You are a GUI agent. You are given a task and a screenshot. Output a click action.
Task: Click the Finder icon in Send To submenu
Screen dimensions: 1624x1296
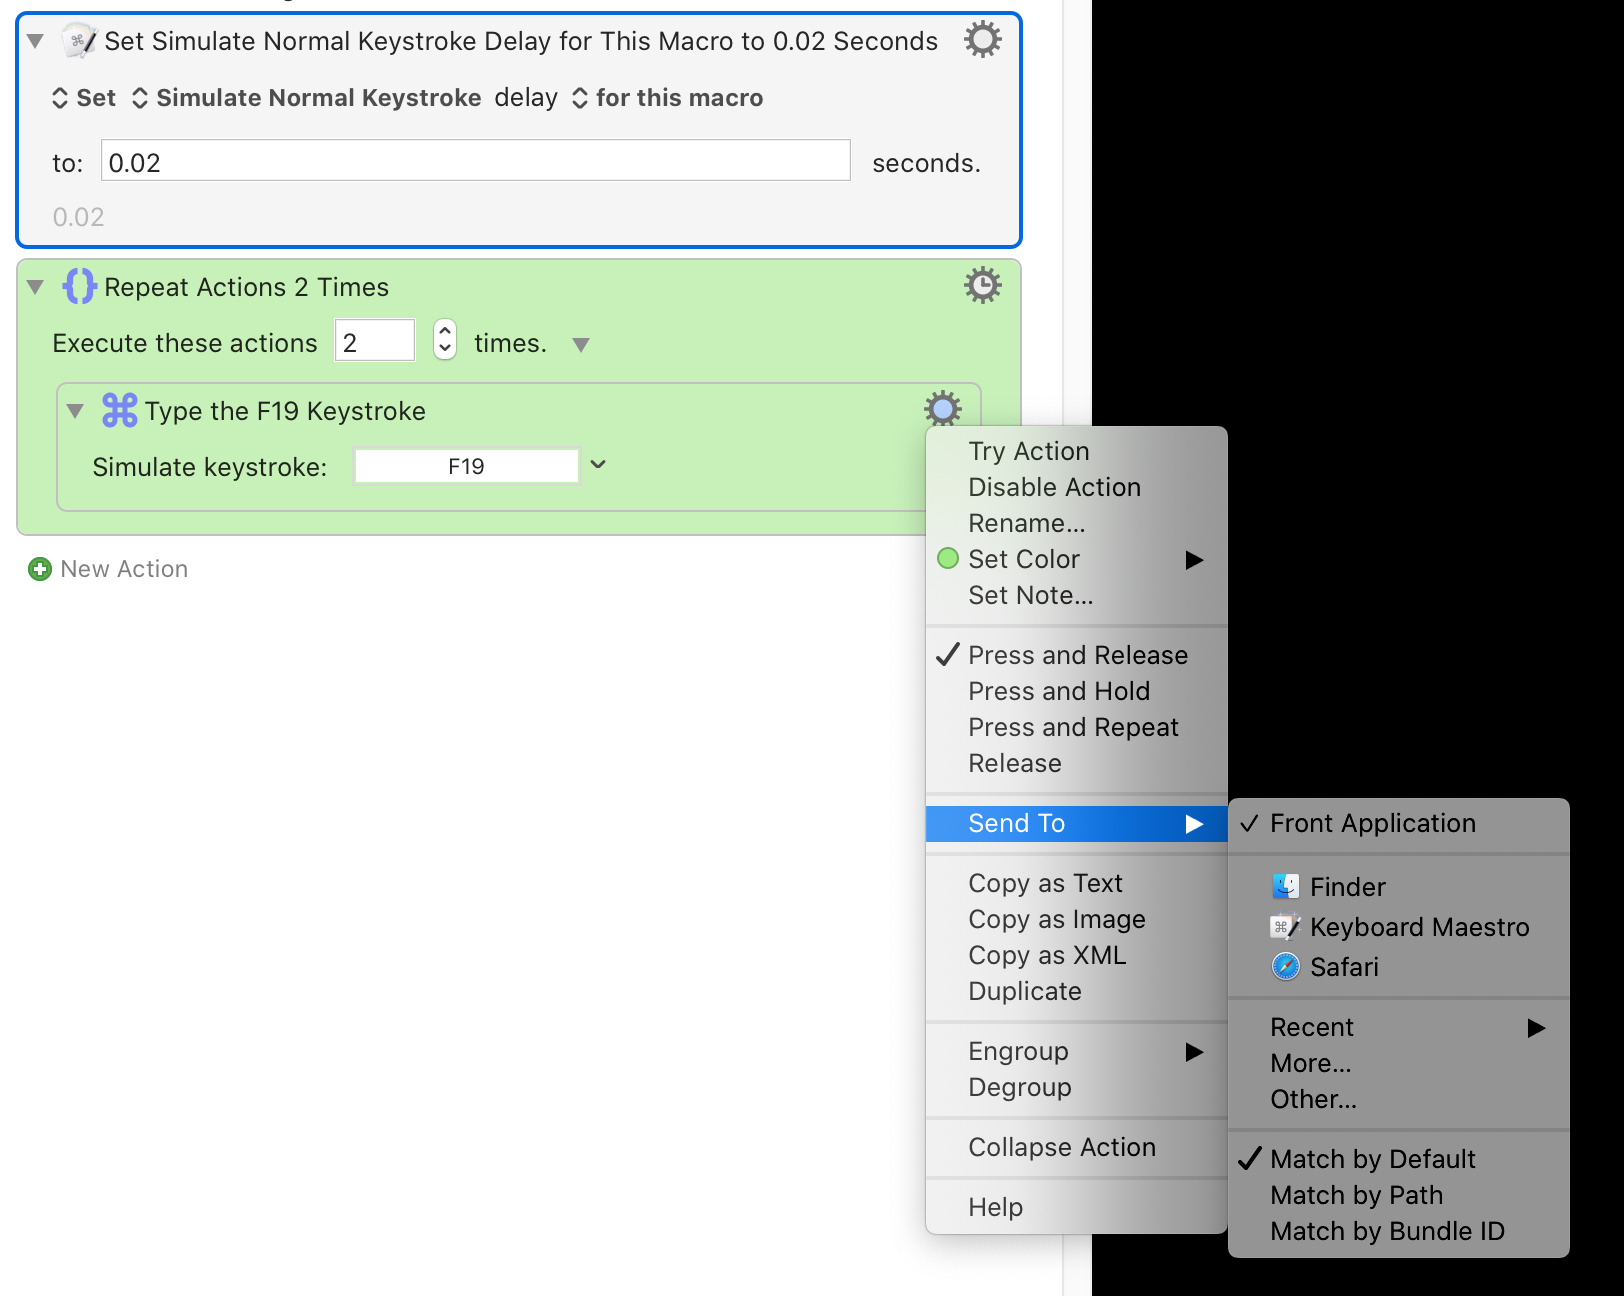pos(1285,887)
